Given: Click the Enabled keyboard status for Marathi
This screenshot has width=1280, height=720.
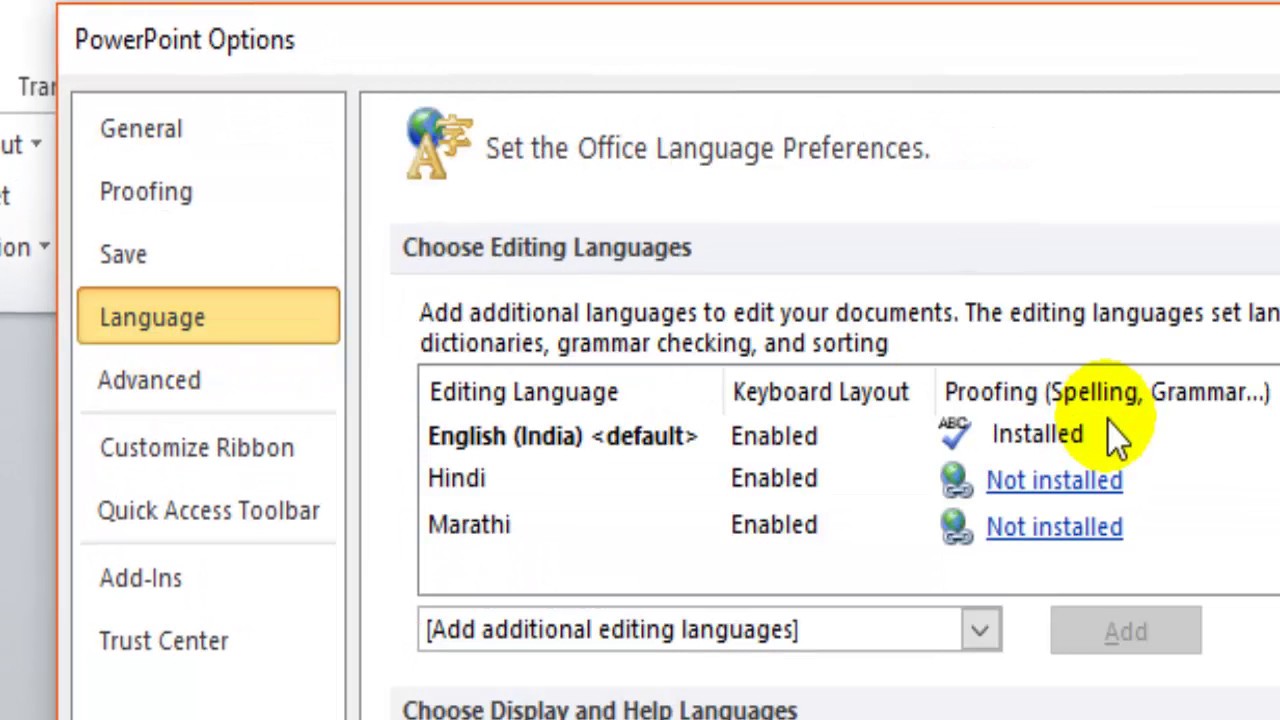Looking at the screenshot, I should (x=774, y=525).
